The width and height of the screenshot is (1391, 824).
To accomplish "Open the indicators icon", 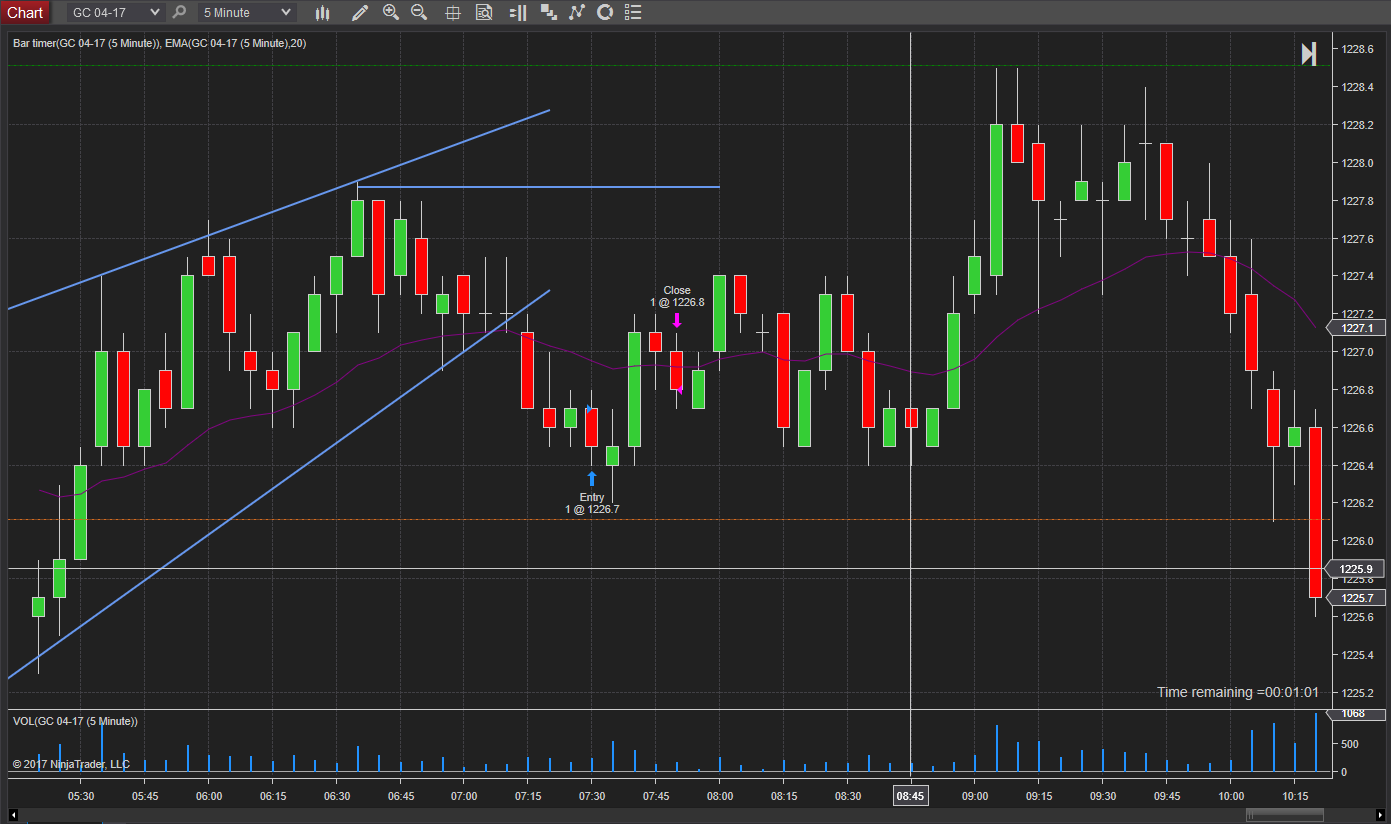I will 577,12.
